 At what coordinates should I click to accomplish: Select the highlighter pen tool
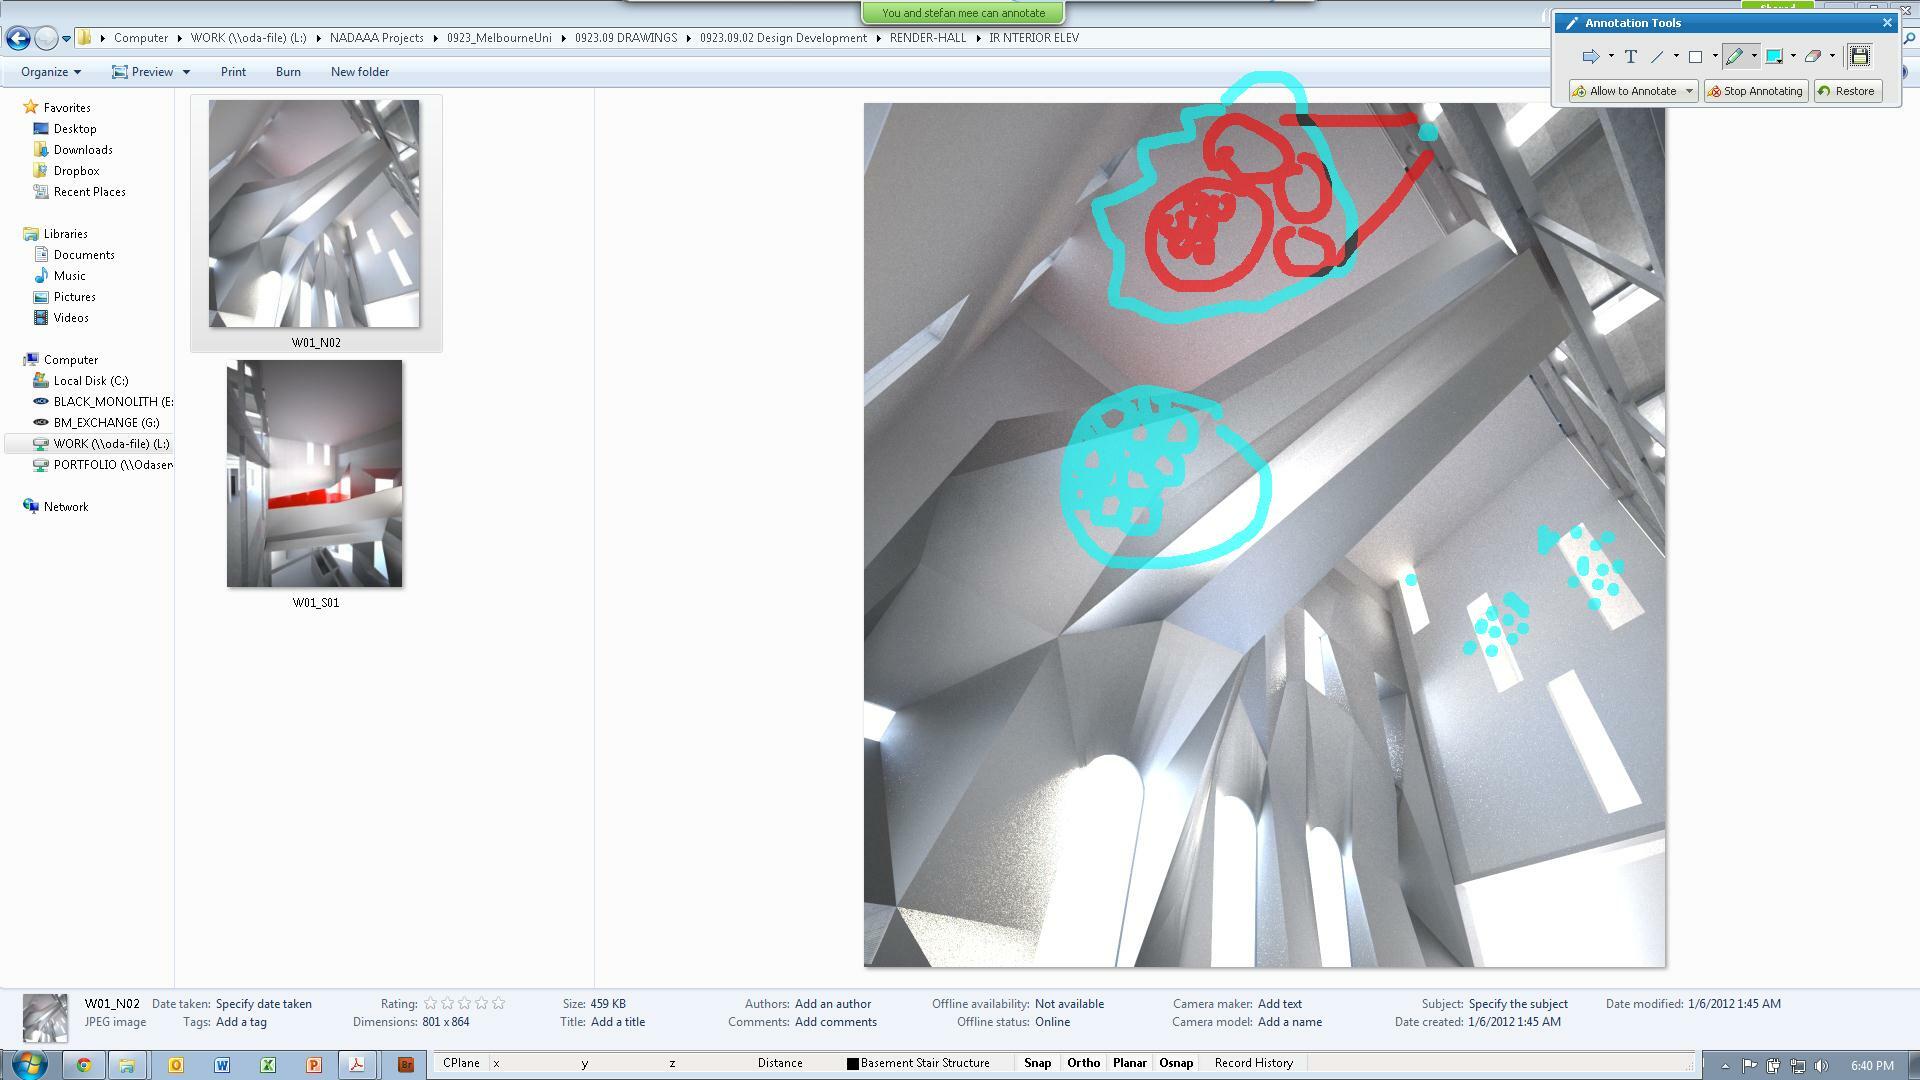tap(1734, 57)
